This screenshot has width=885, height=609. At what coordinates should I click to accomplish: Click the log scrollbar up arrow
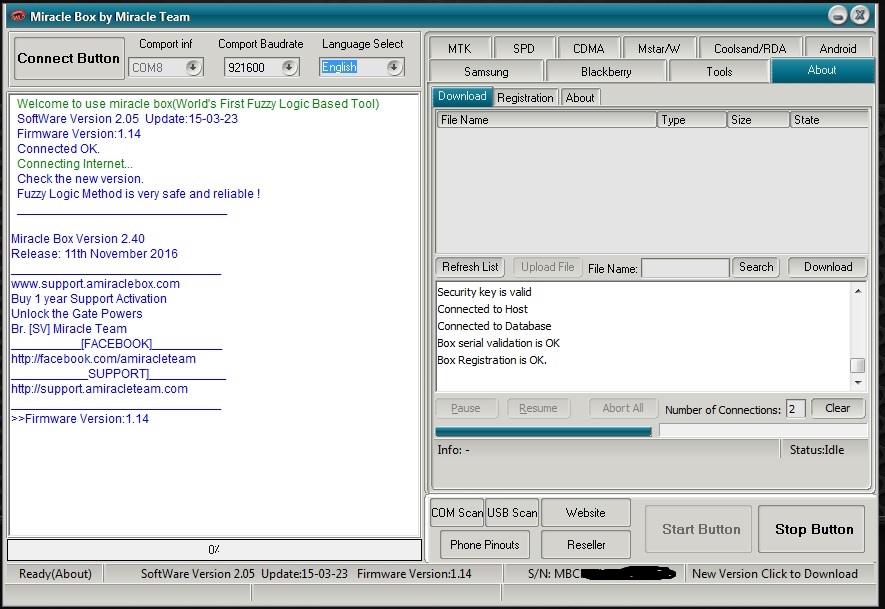[x=858, y=291]
